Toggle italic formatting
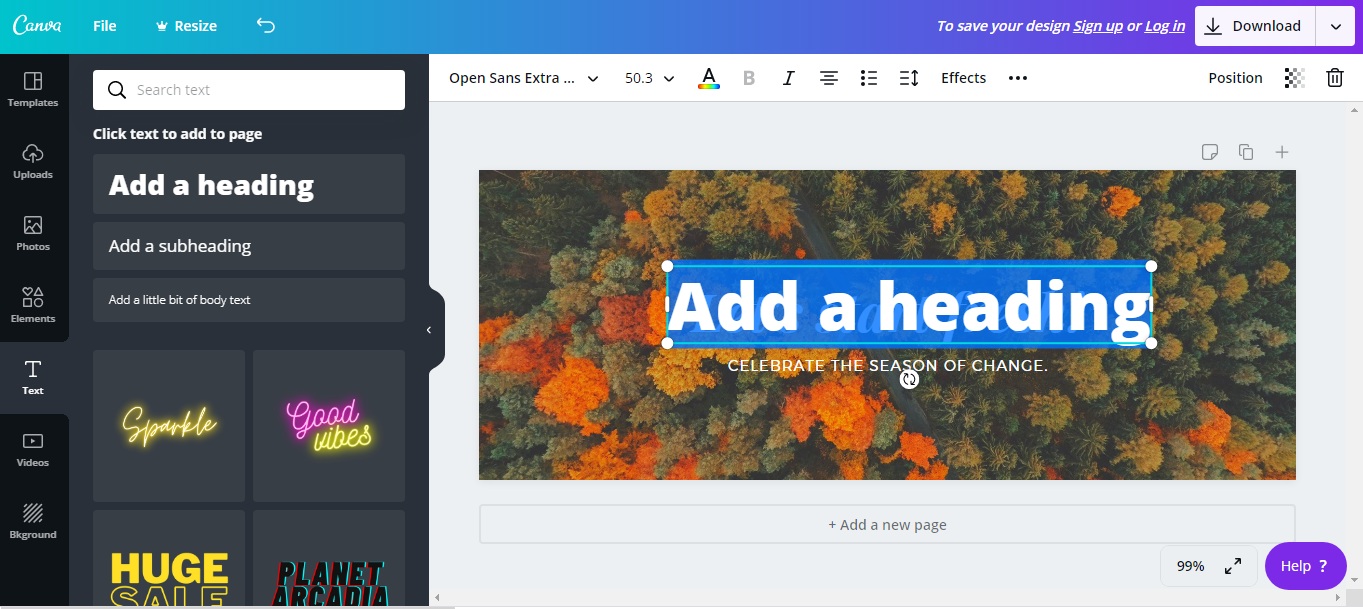This screenshot has width=1363, height=609. (789, 78)
